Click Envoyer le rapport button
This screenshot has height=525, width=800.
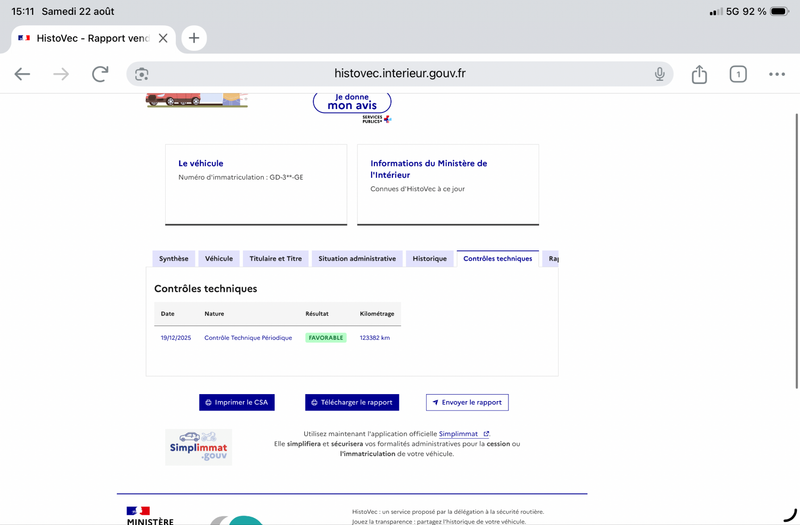tap(467, 403)
